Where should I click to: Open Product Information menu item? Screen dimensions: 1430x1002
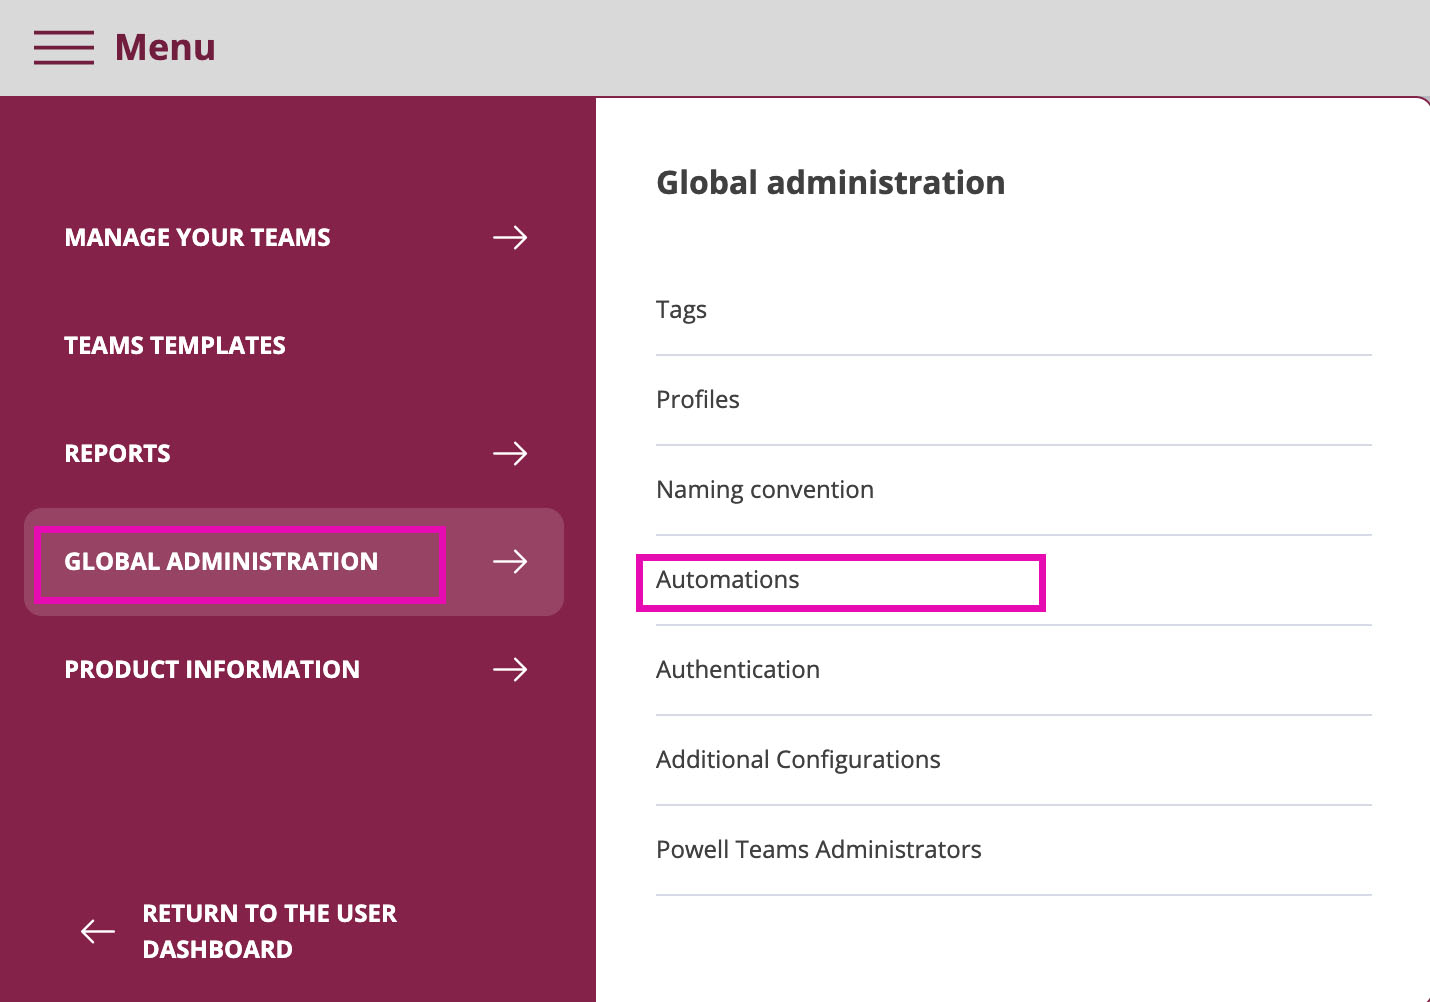[212, 669]
